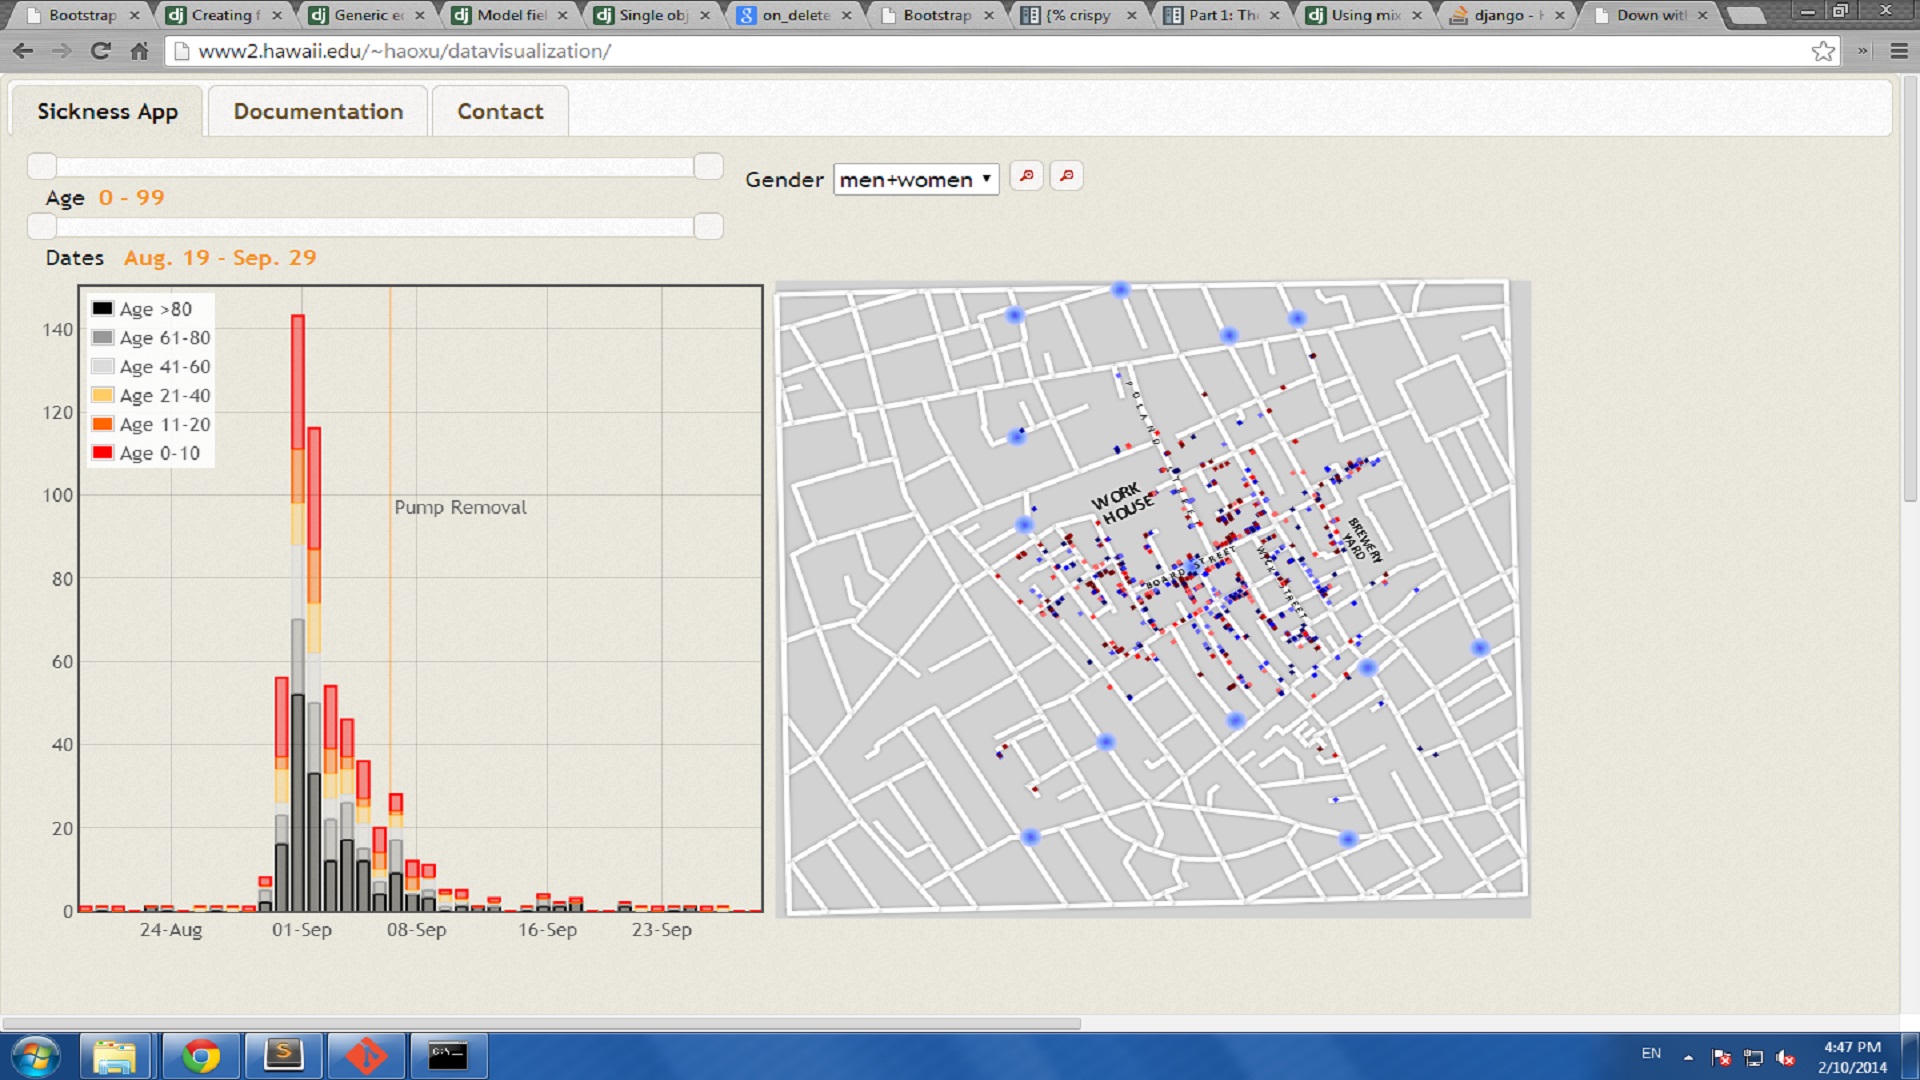Switch to the django - browser tab

tap(1508, 15)
